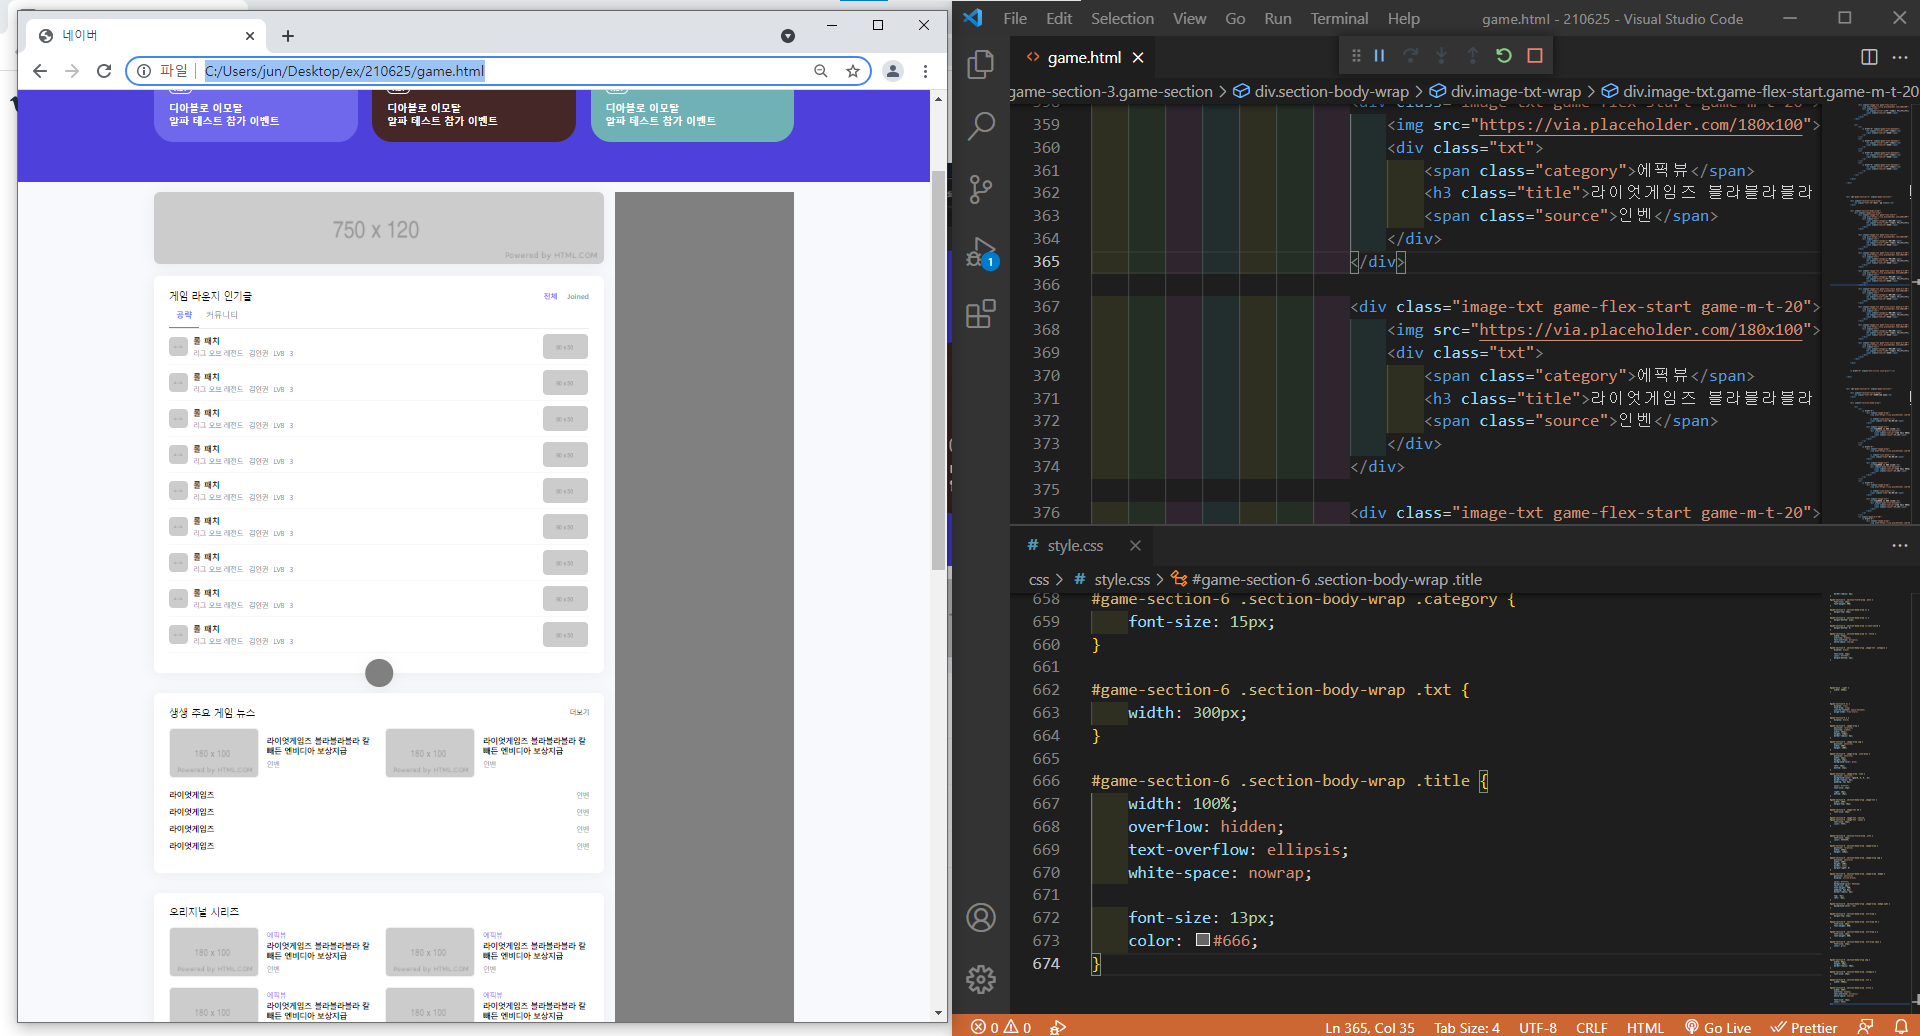
Task: Change language mode HTML in status bar
Action: pos(1645,1027)
